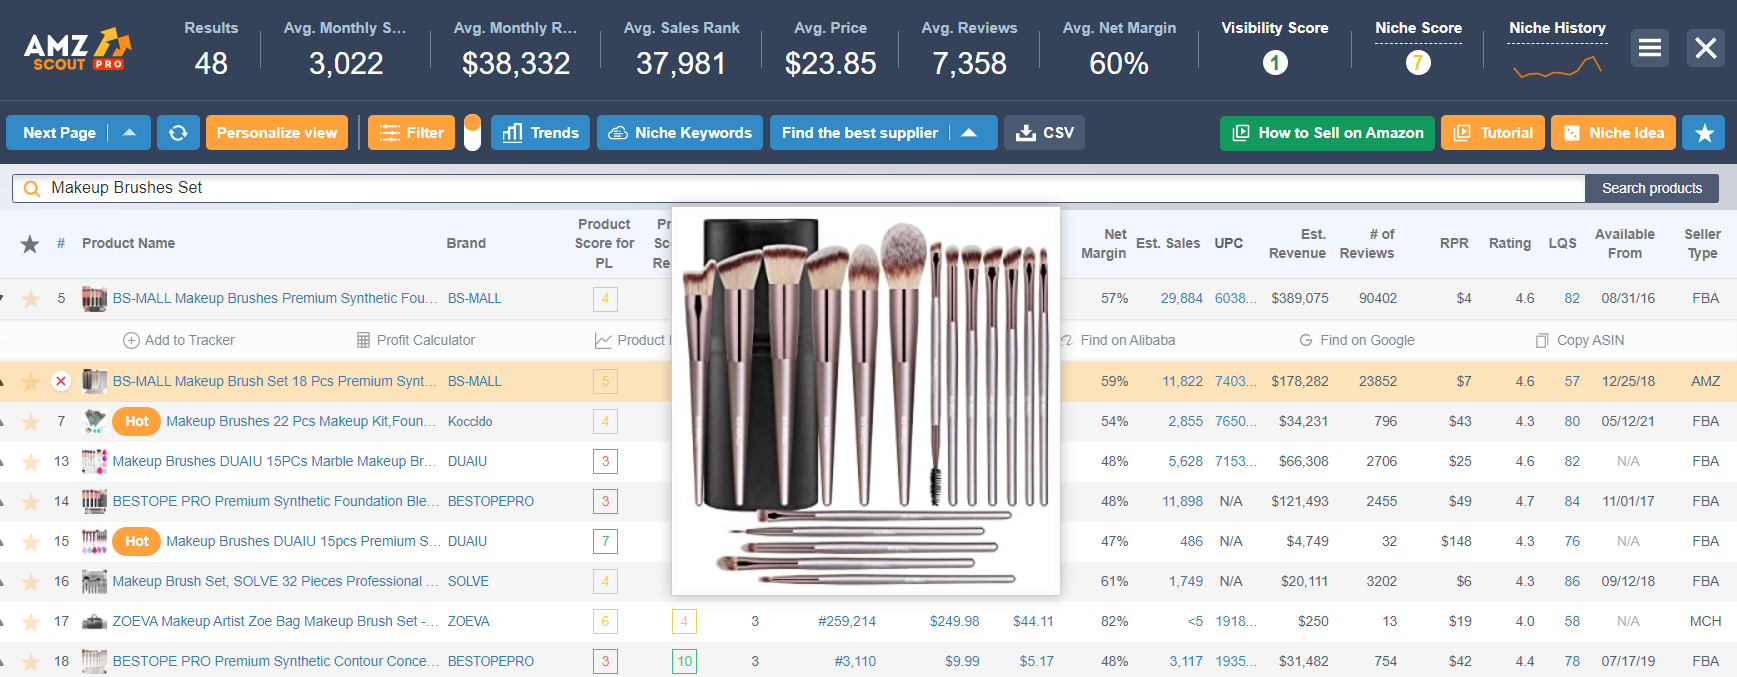This screenshot has width=1737, height=677.
Task: Expand the Next Page dropdown arrow
Action: click(x=129, y=132)
